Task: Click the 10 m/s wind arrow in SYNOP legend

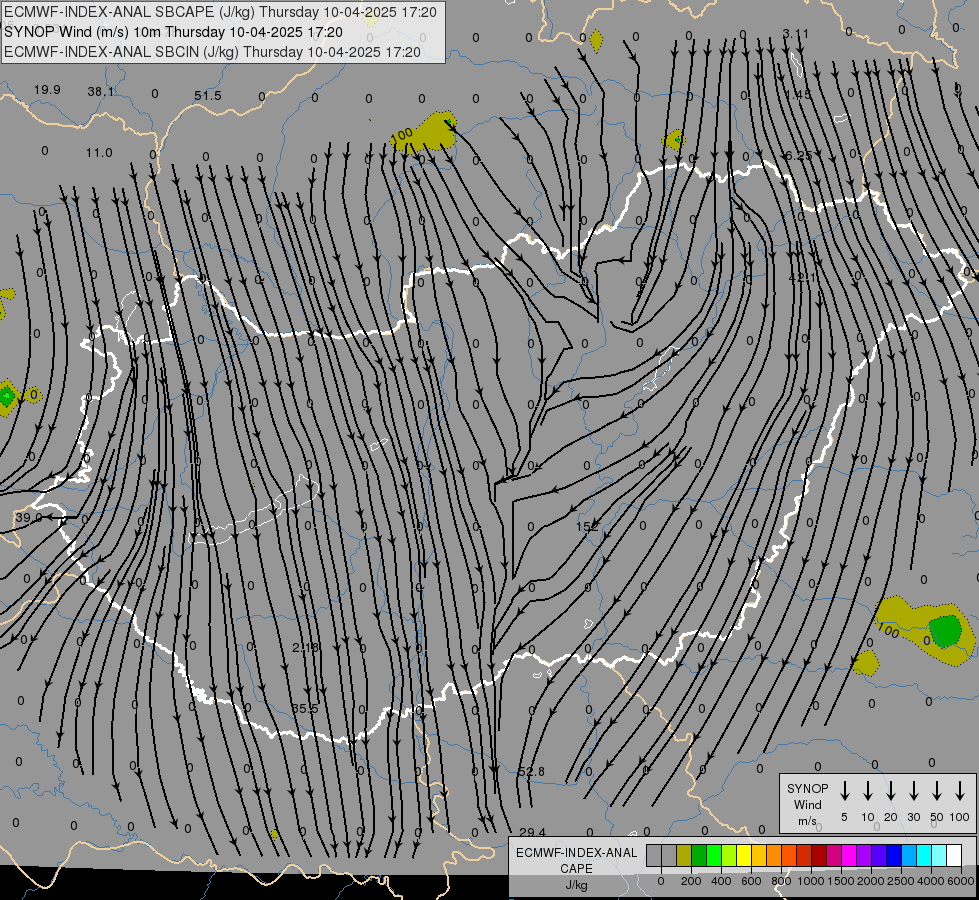Action: (x=868, y=791)
